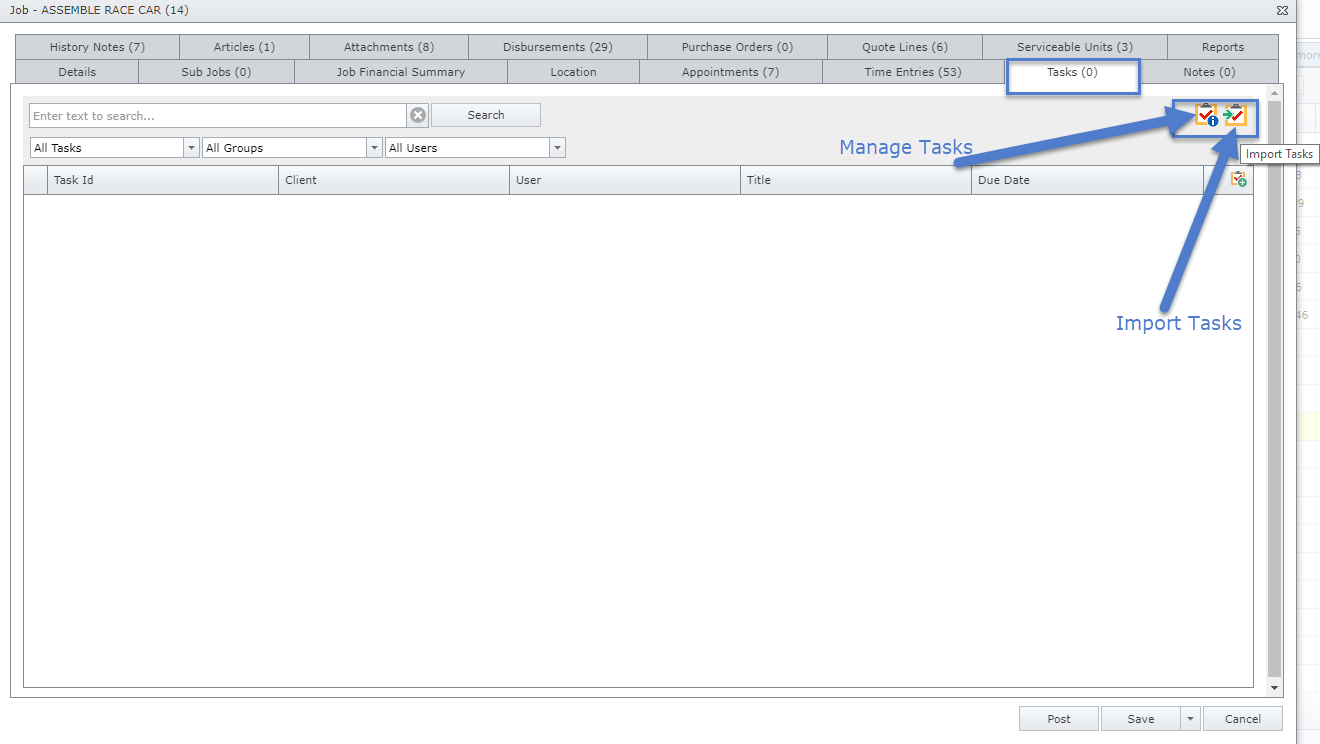Open the All Groups dropdown
1320x744 pixels.
pyautogui.click(x=374, y=148)
